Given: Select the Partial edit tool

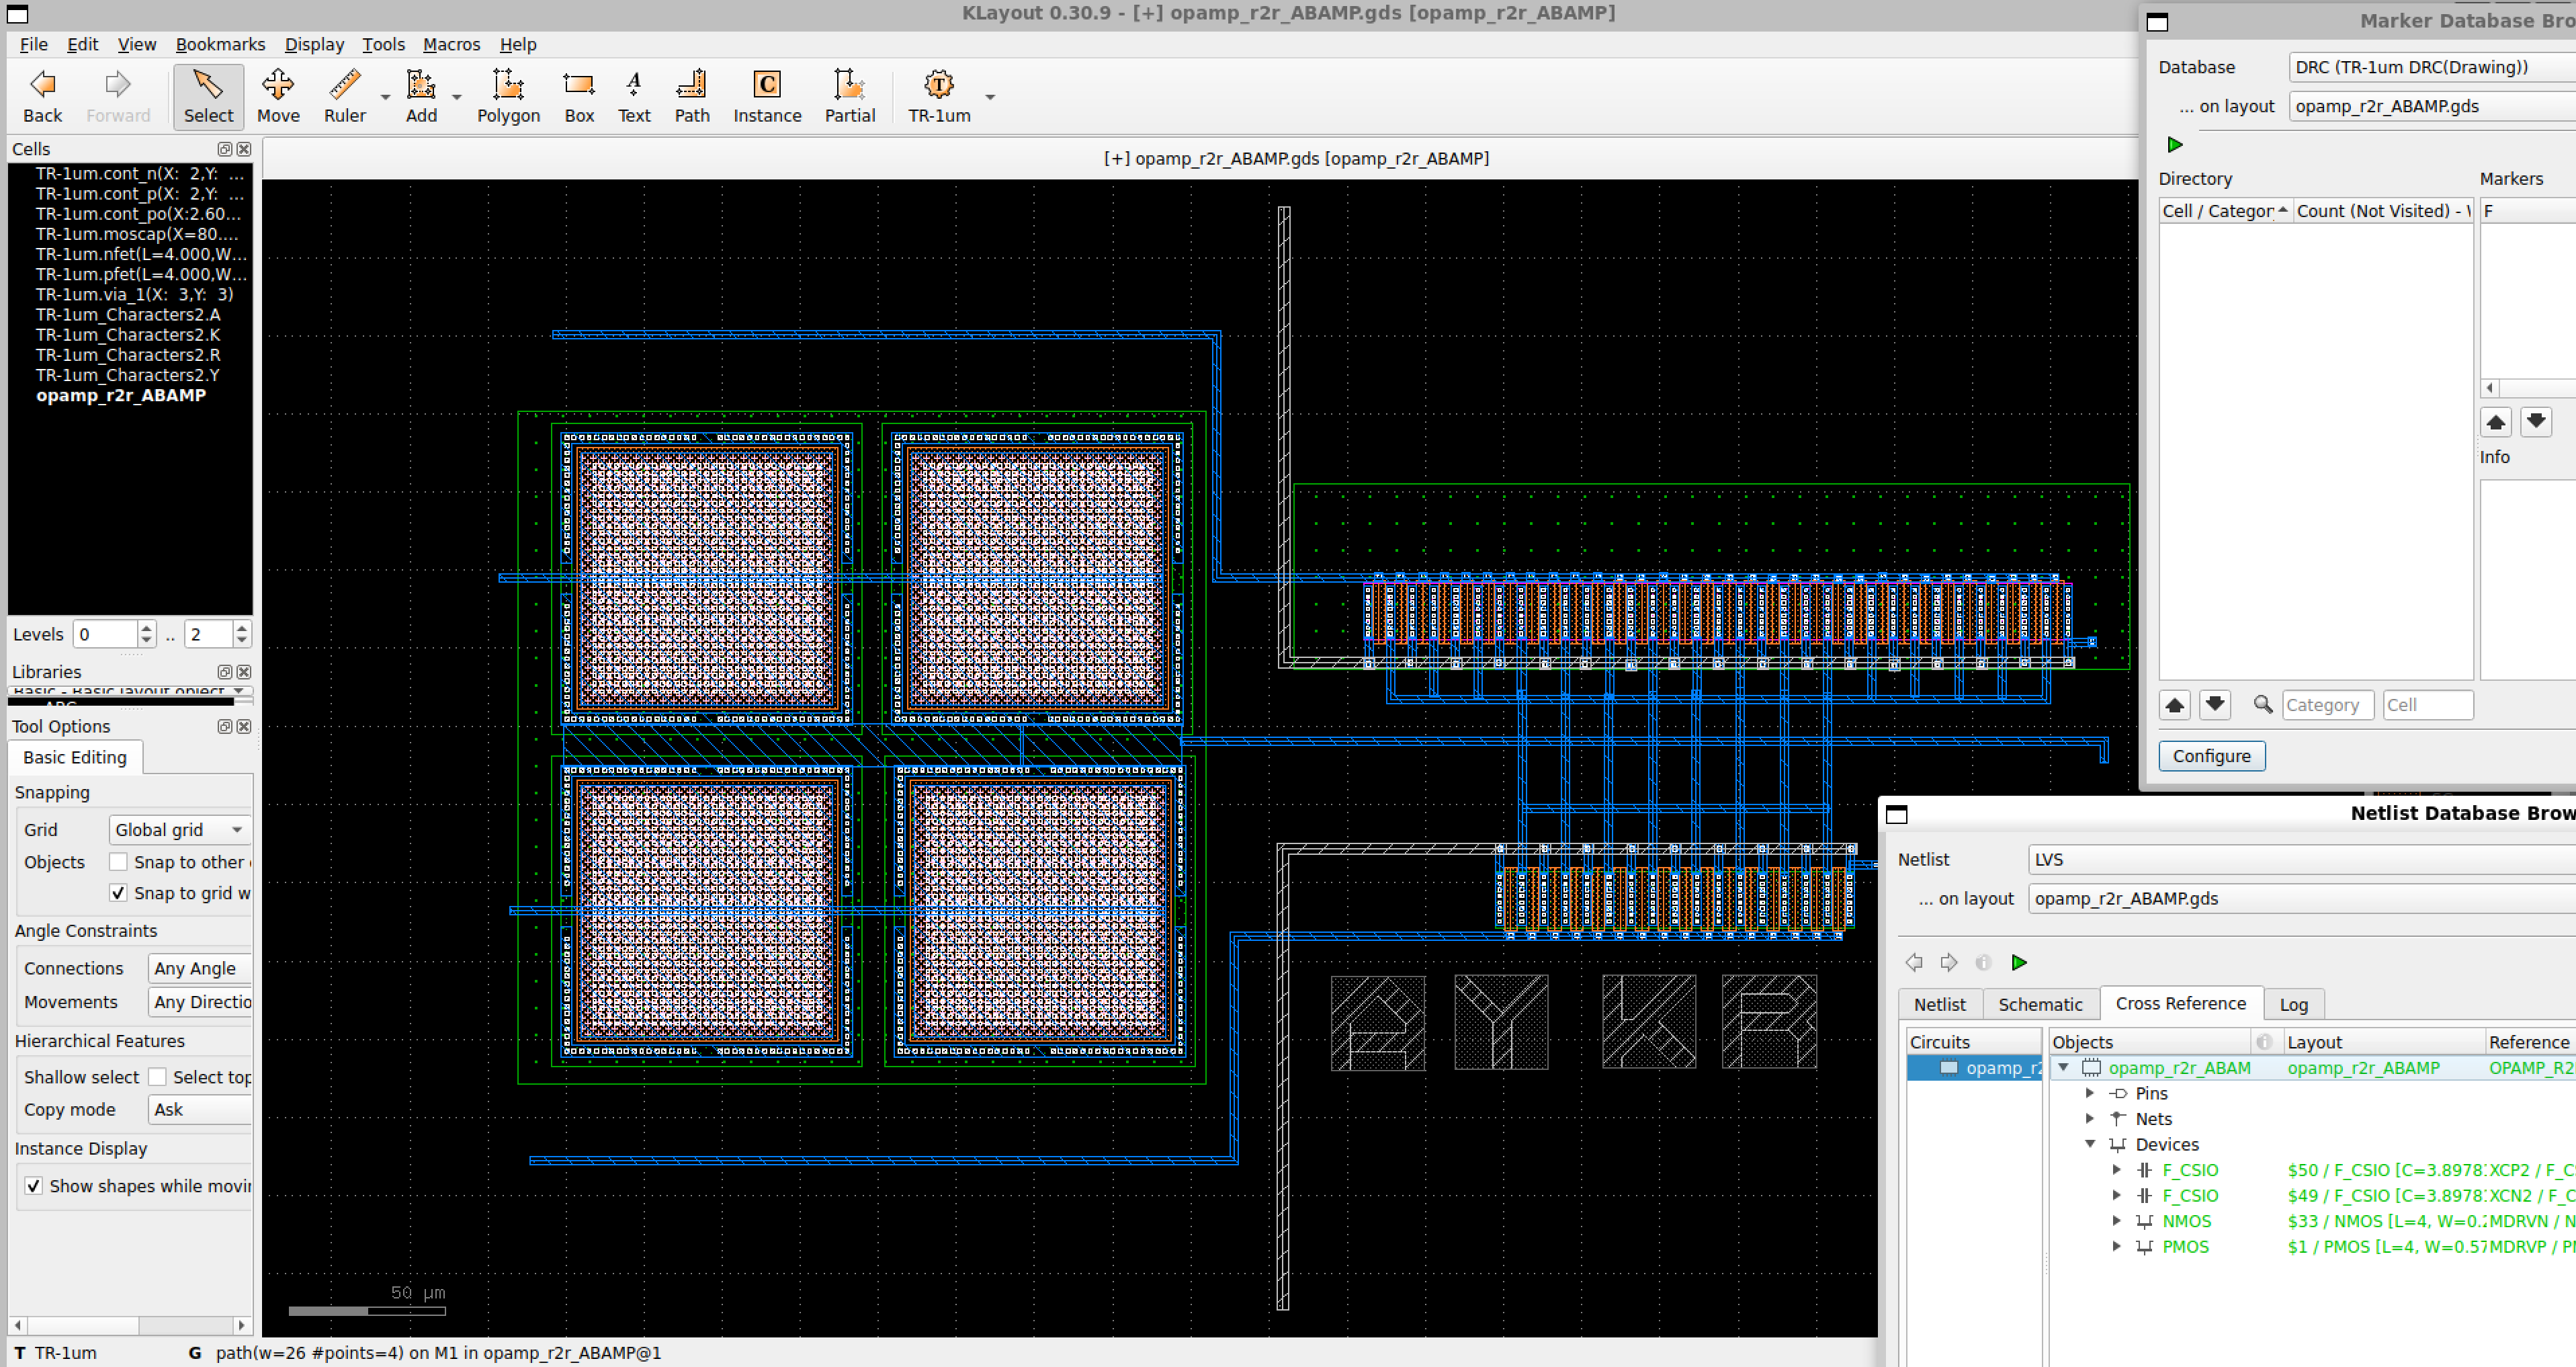Looking at the screenshot, I should tap(849, 96).
